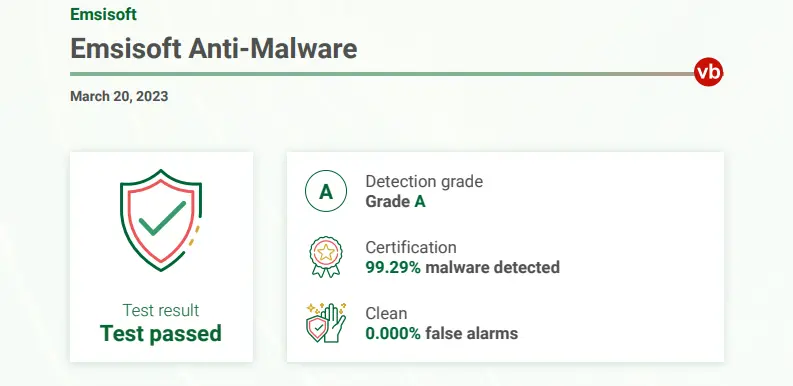
Task: Select the Certification label
Action: pos(411,247)
